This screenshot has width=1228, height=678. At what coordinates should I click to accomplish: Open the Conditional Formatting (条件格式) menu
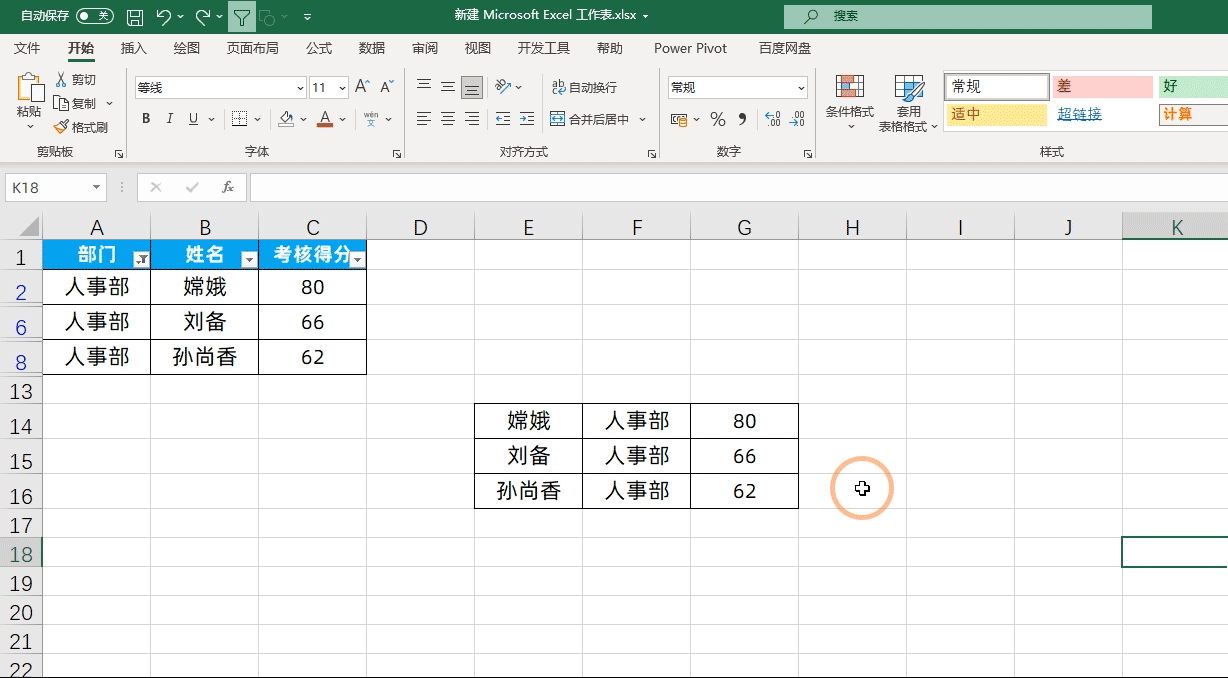pyautogui.click(x=850, y=102)
